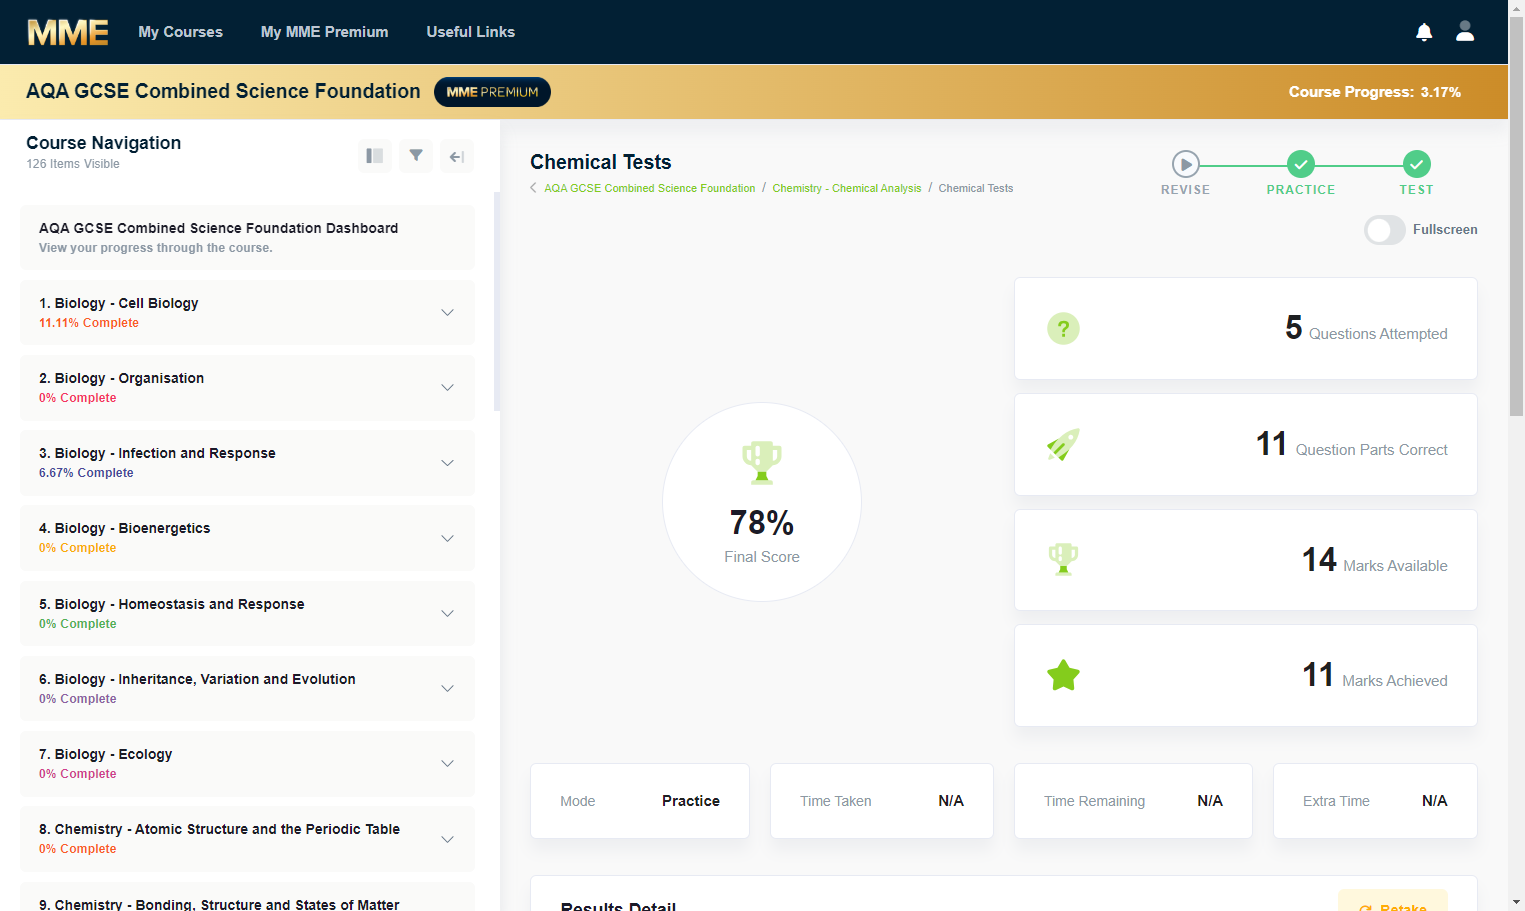Image resolution: width=1525 pixels, height=911 pixels.
Task: Expand Biology - Infection and Response section
Action: pos(447,463)
